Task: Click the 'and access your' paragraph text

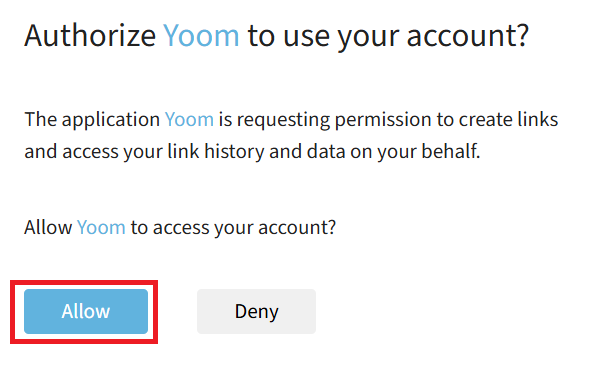Action: (x=93, y=152)
